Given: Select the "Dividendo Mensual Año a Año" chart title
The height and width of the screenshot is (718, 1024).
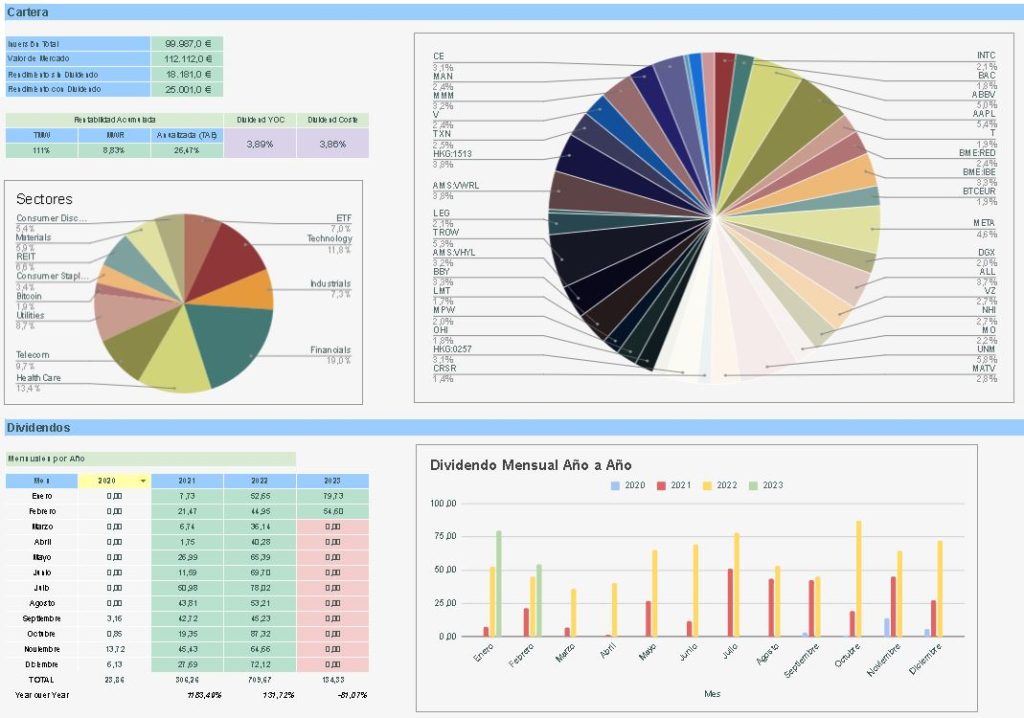Looking at the screenshot, I should tap(530, 465).
